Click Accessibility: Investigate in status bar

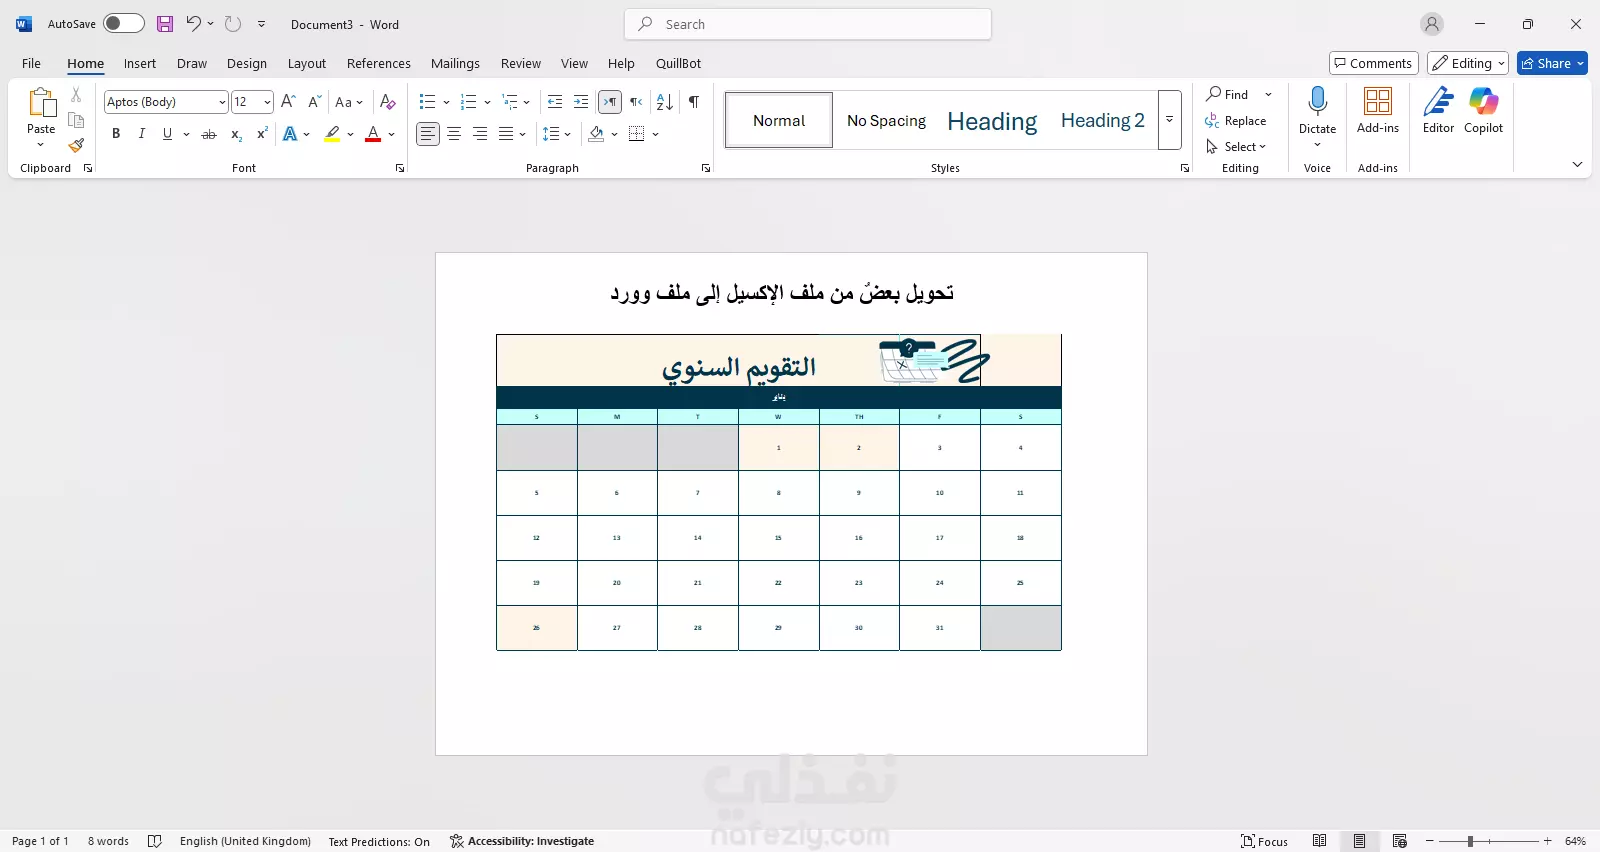pyautogui.click(x=522, y=841)
